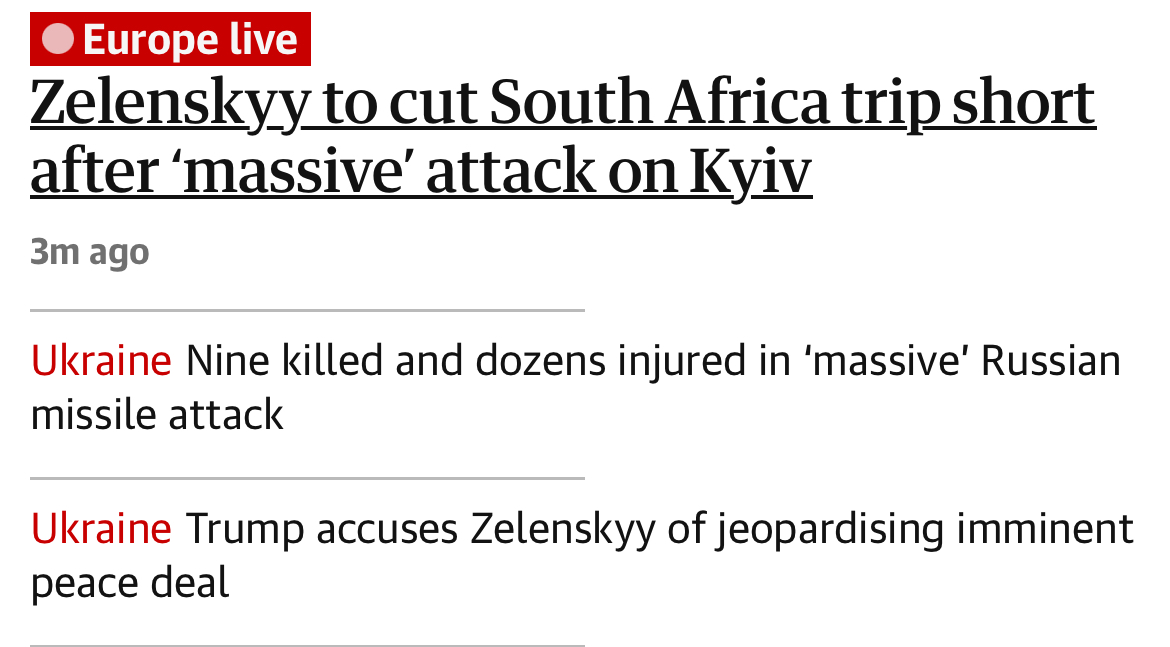Click the 'Europe live' label text

click(x=190, y=40)
